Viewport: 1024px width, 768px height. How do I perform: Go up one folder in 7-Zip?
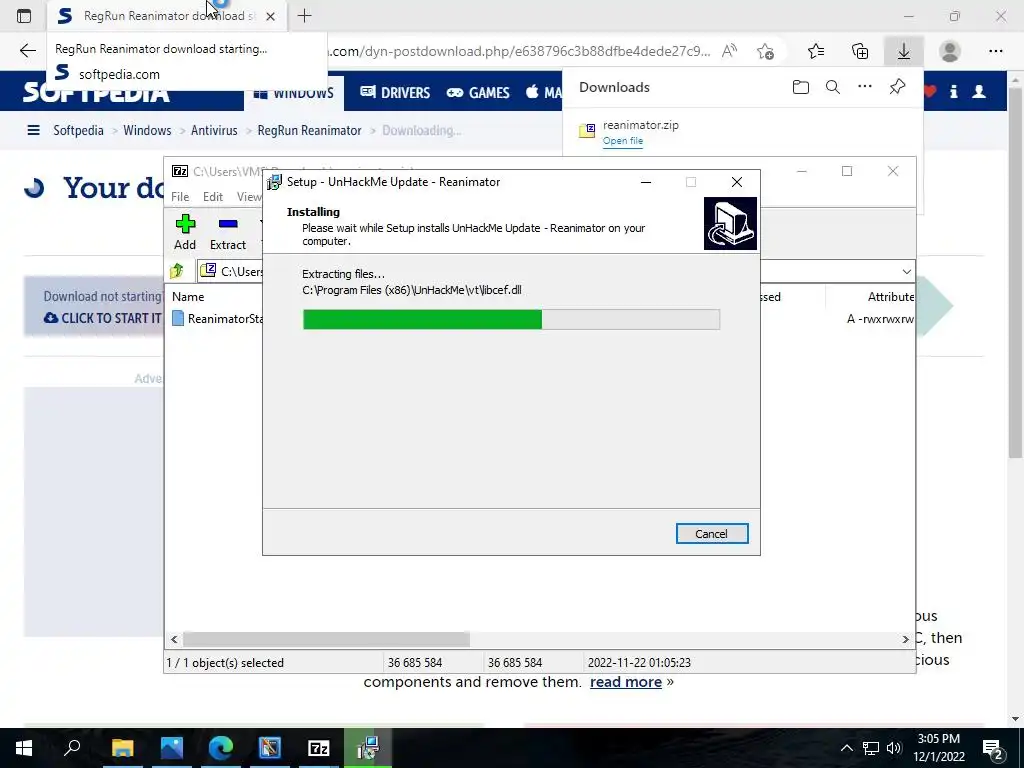tap(177, 270)
